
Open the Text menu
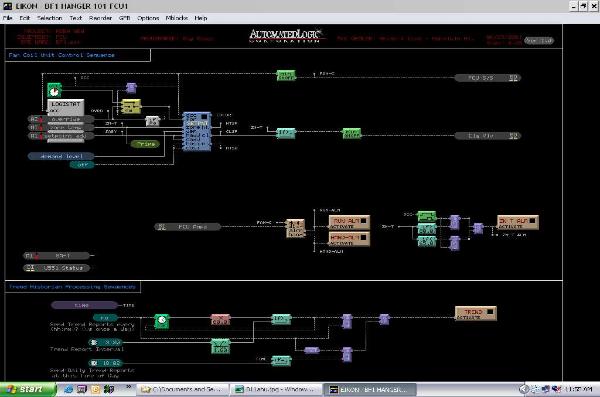[x=76, y=18]
